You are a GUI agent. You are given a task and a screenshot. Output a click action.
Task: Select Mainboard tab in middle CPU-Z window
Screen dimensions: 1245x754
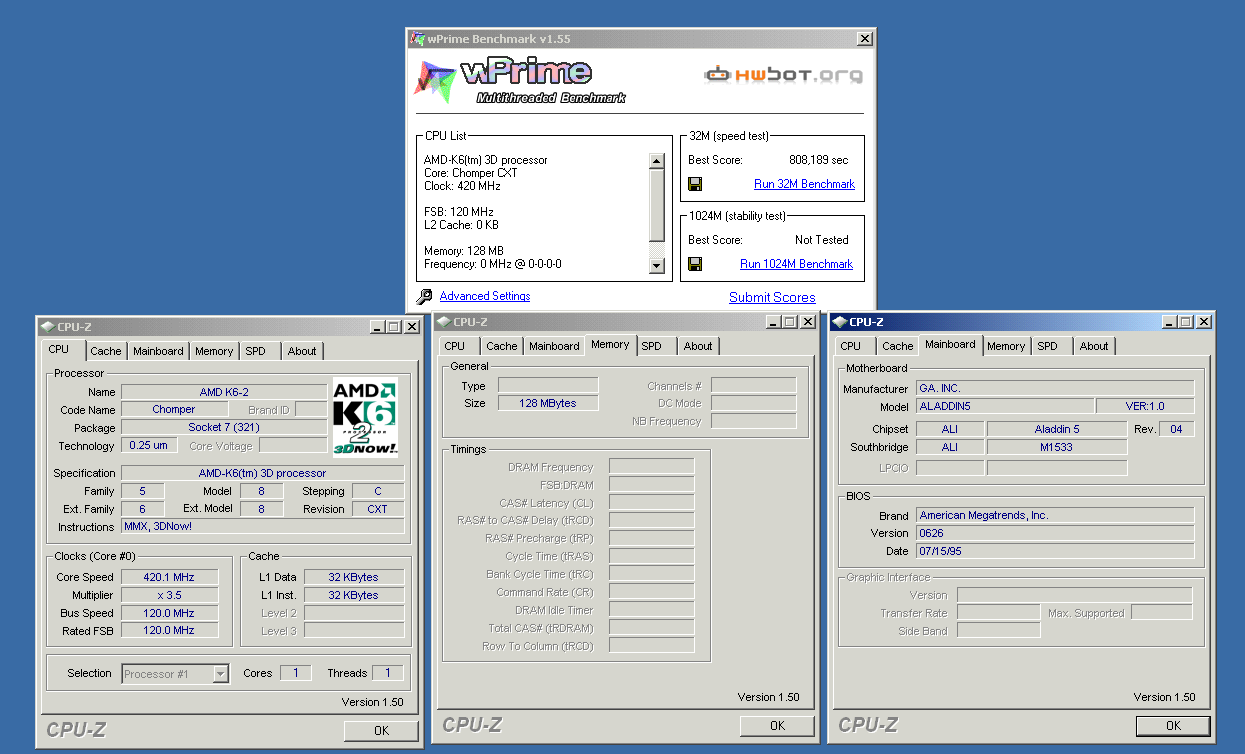click(x=554, y=346)
